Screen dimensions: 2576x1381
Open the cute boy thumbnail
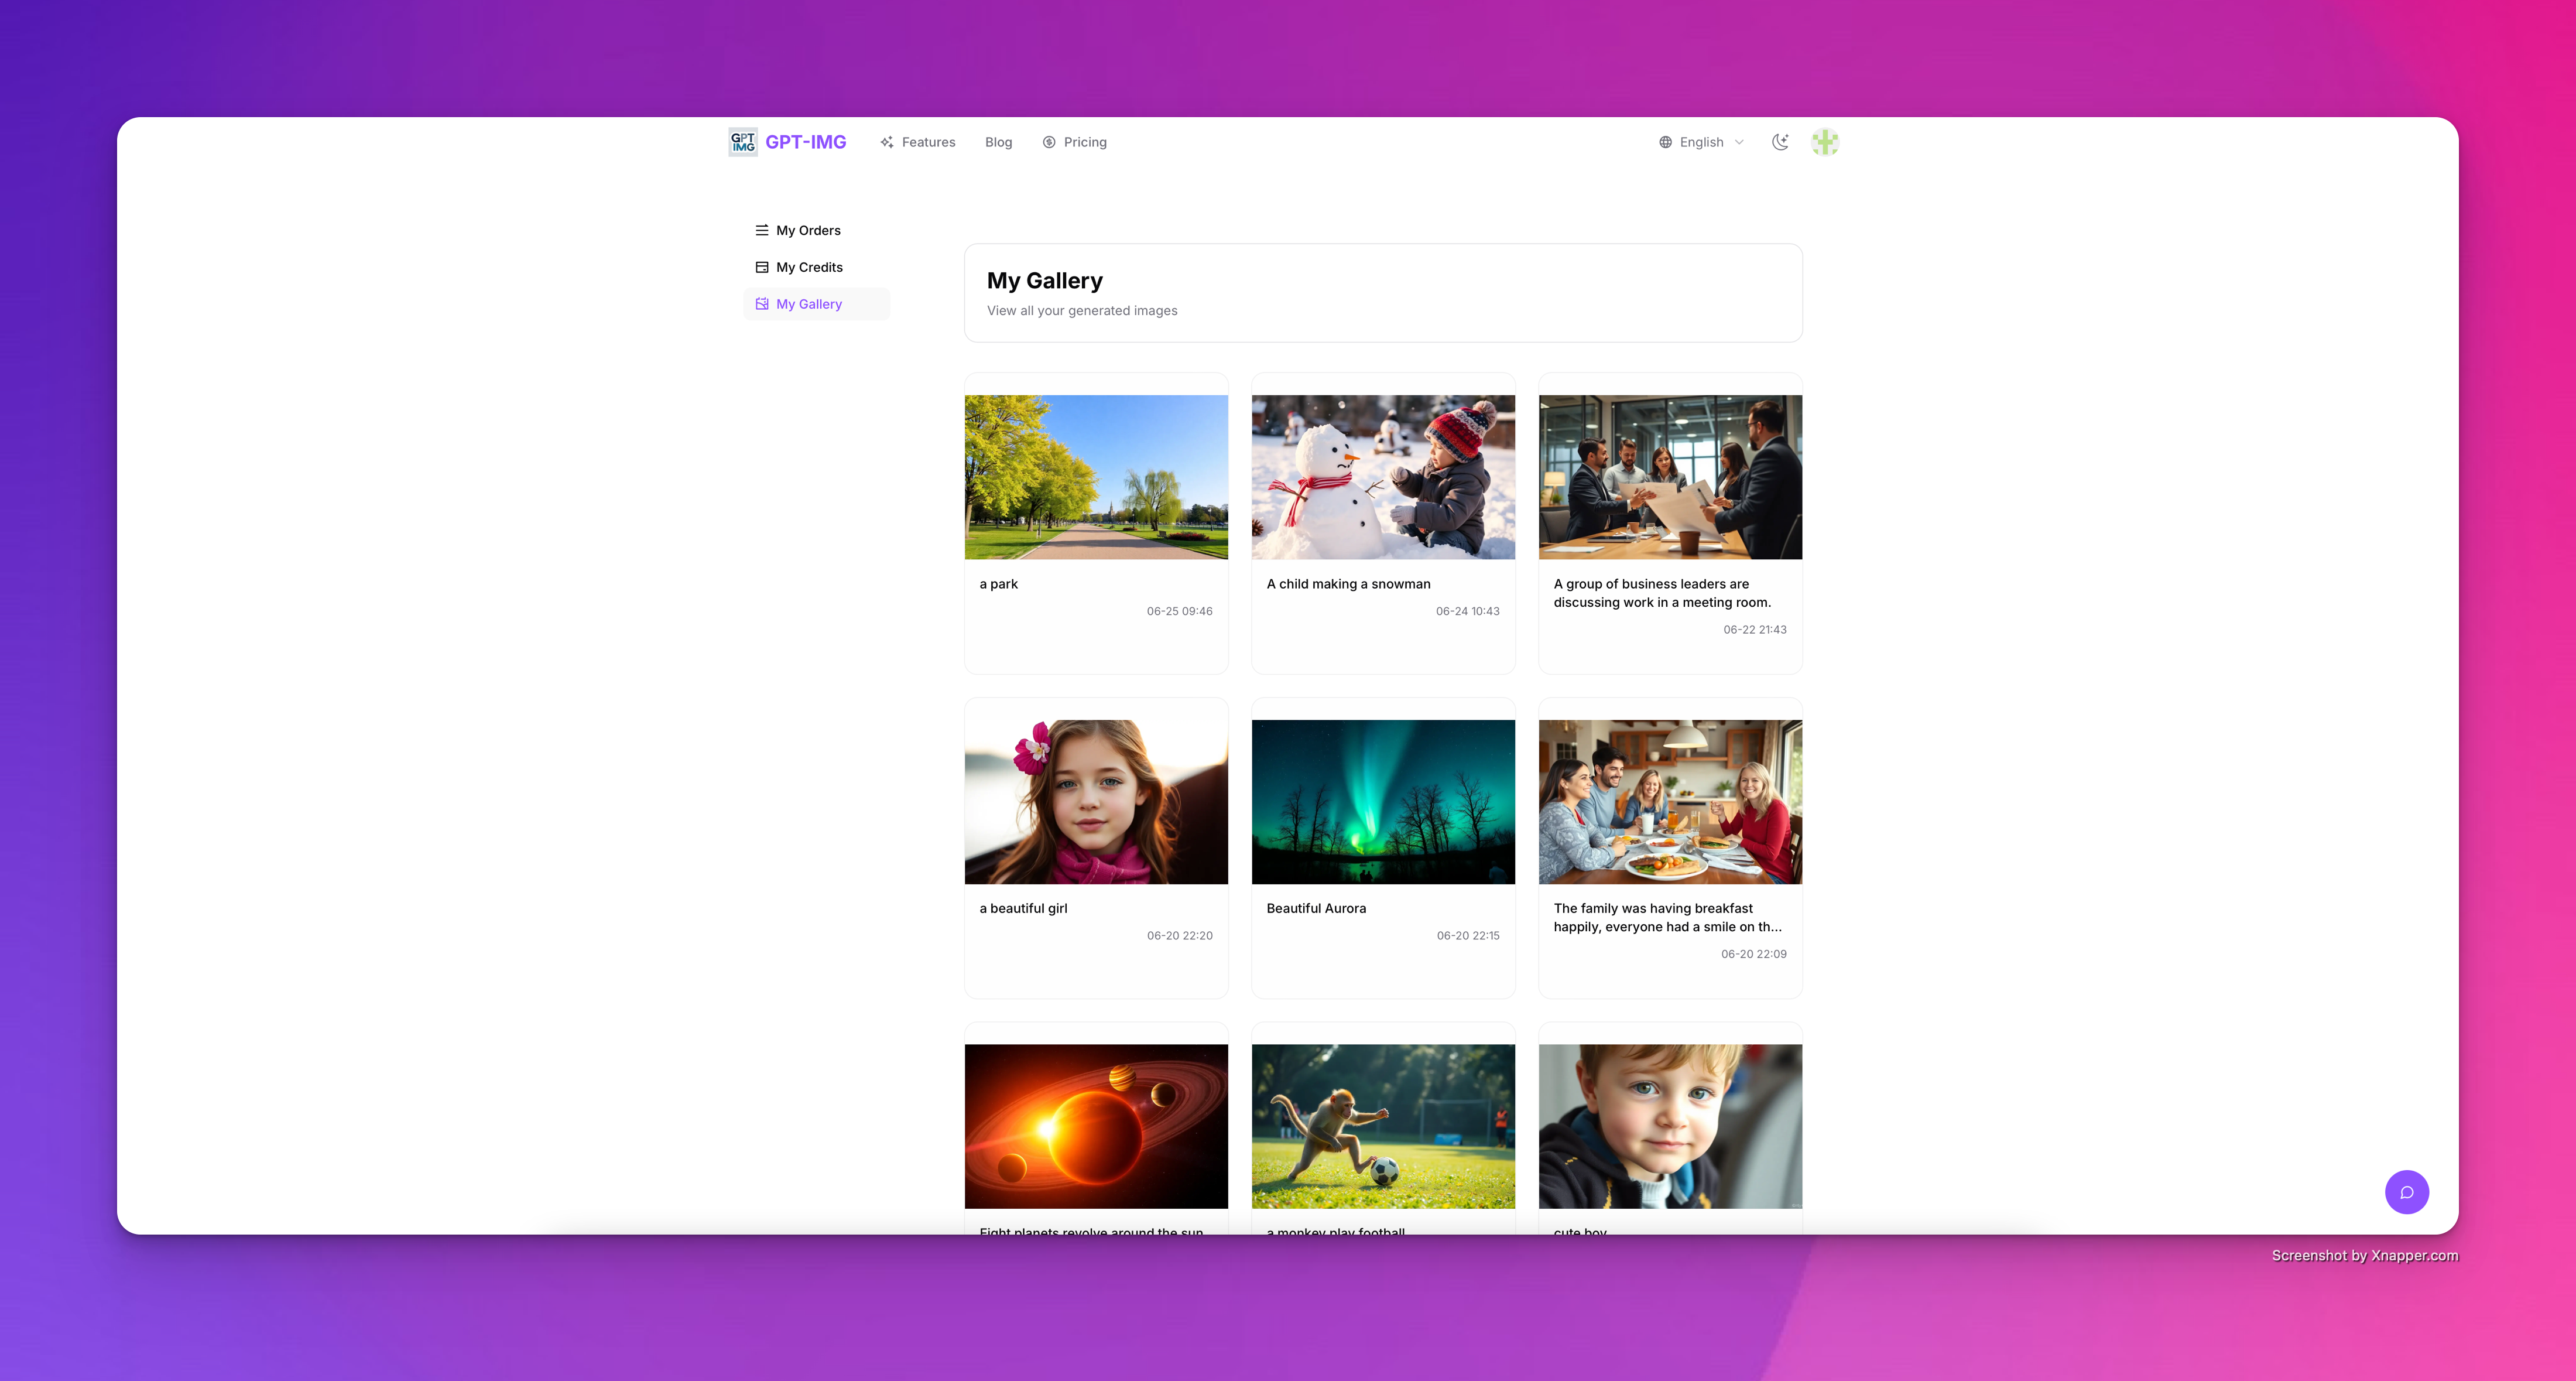tap(1670, 1126)
